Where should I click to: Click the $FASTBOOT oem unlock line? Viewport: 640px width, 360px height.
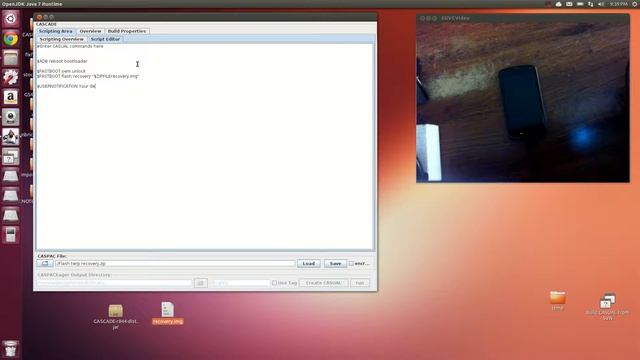61,71
